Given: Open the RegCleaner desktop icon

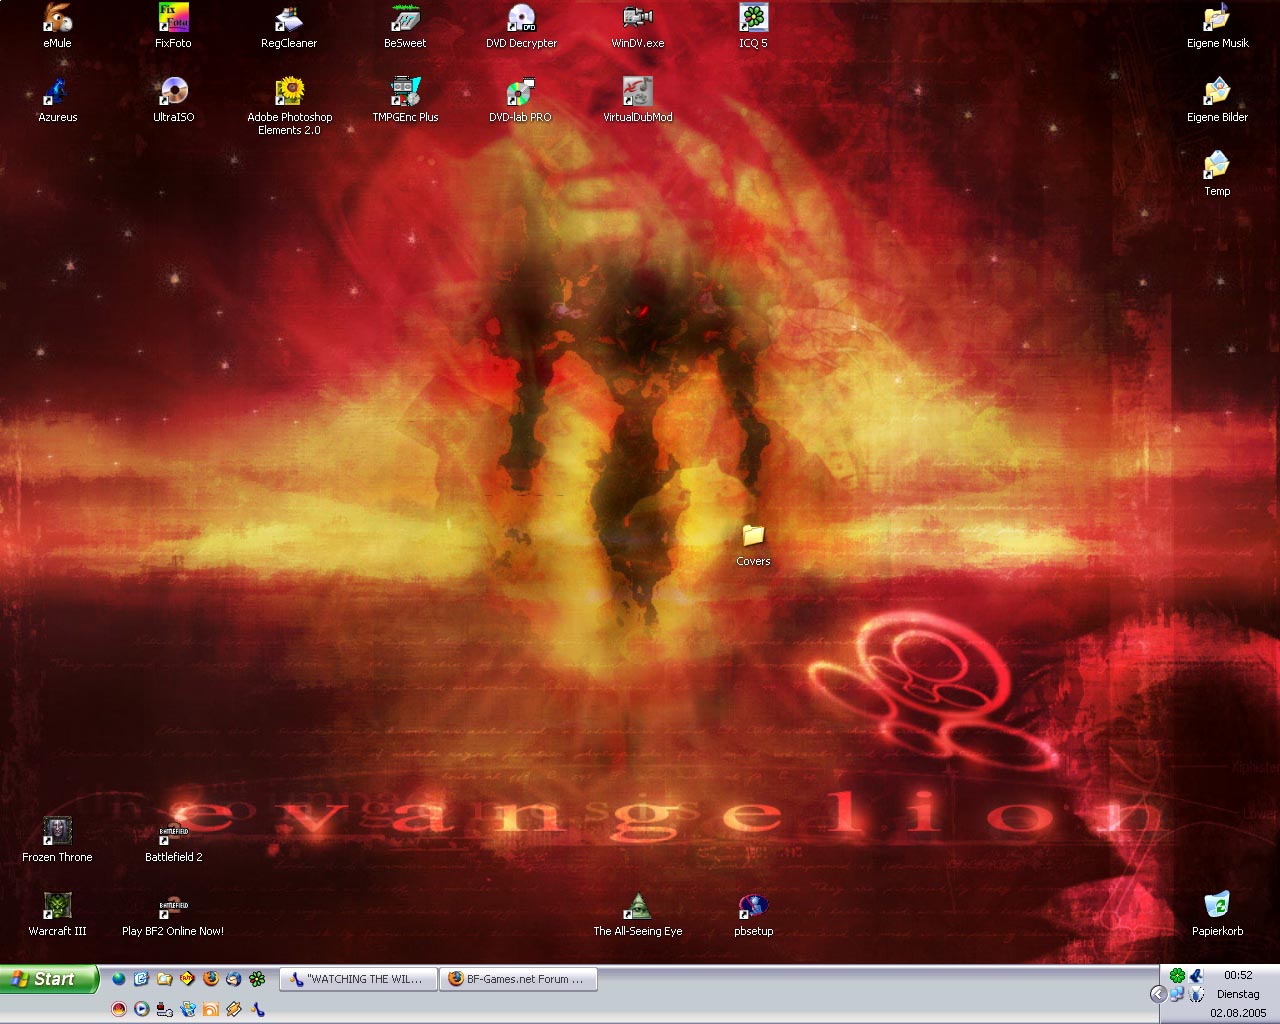Looking at the screenshot, I should tap(289, 27).
